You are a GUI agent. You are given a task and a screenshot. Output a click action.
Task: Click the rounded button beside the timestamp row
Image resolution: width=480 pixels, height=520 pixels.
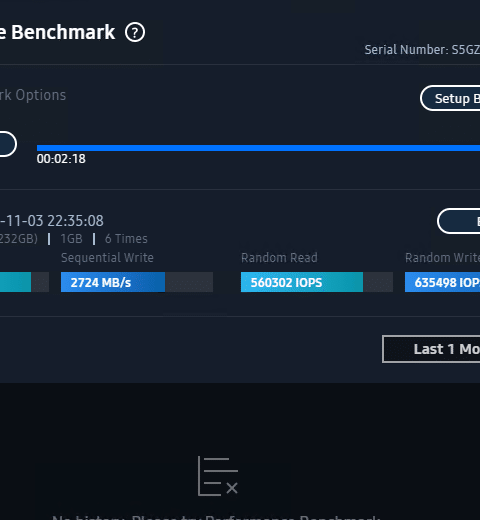[459, 221]
